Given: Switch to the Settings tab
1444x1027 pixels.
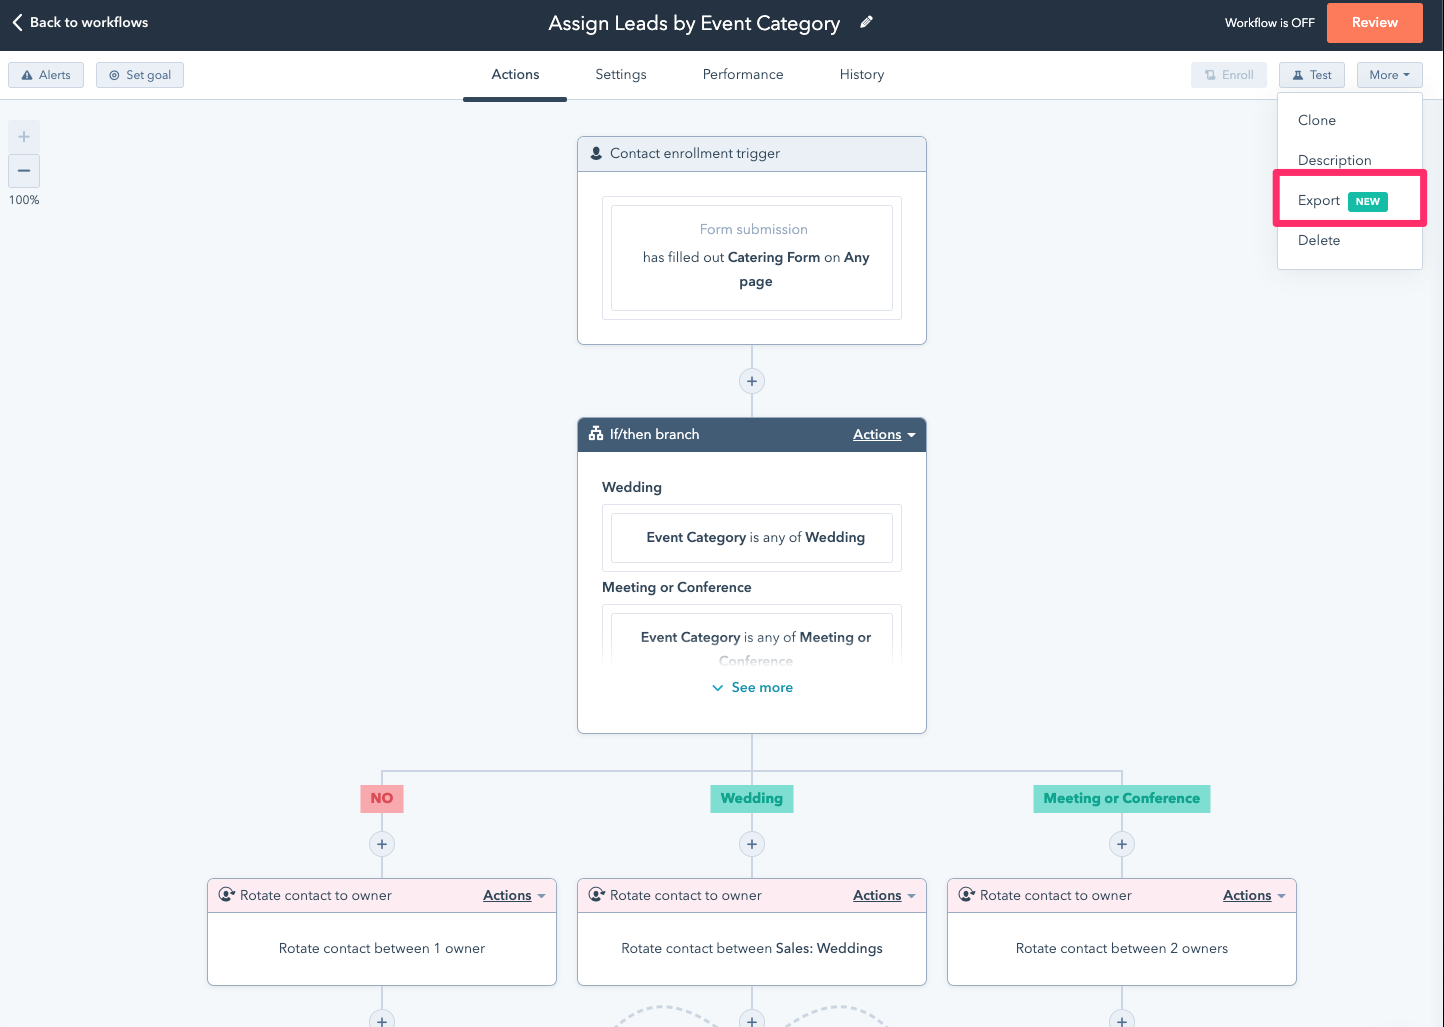Looking at the screenshot, I should (620, 75).
